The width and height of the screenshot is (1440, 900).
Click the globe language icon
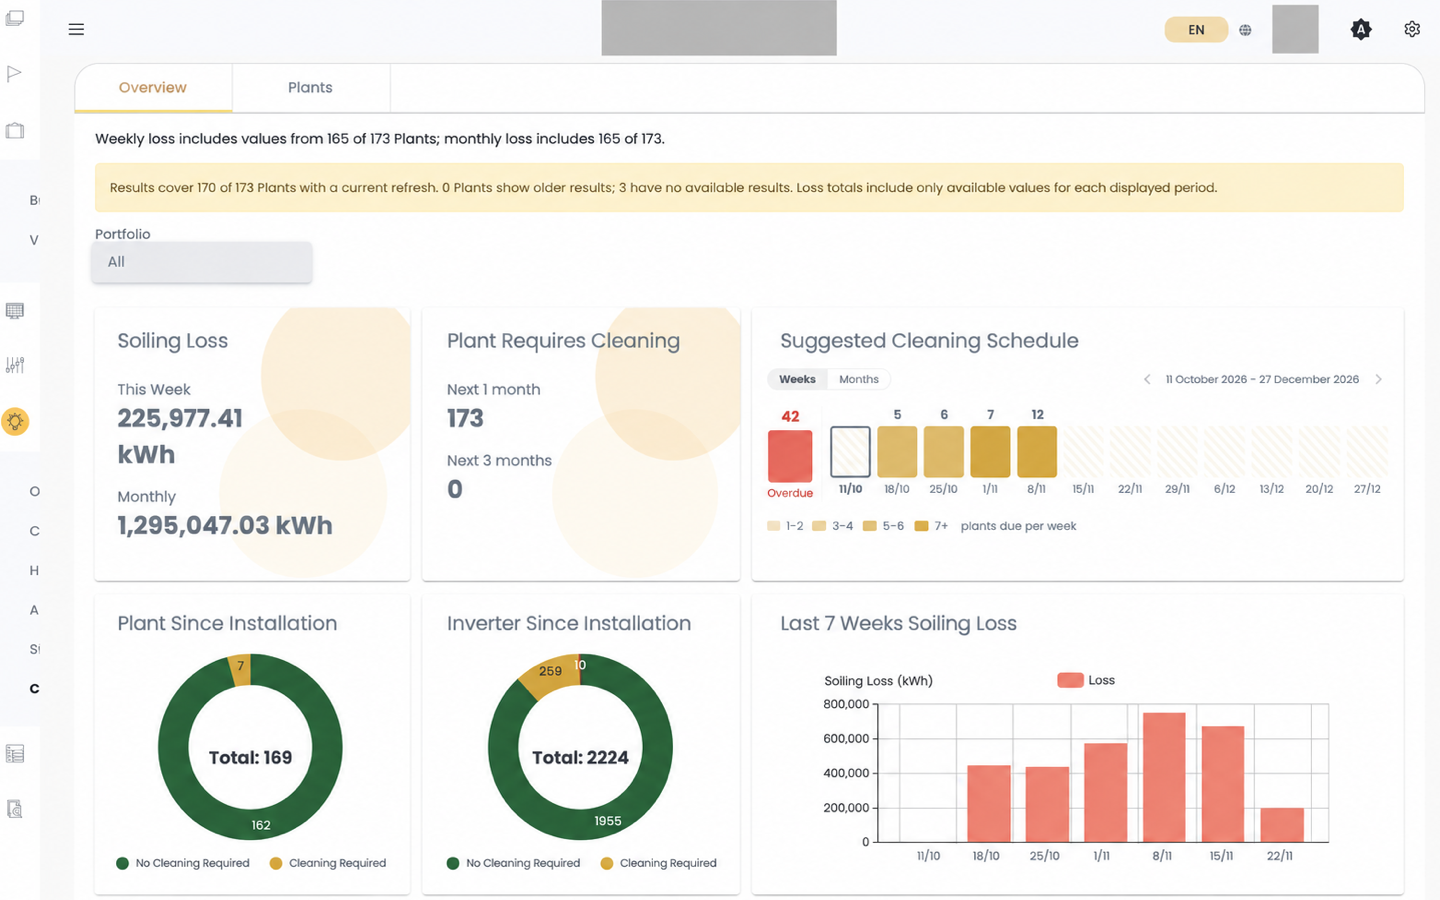tap(1245, 30)
